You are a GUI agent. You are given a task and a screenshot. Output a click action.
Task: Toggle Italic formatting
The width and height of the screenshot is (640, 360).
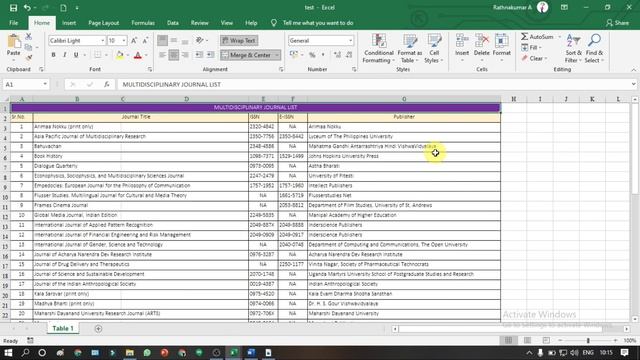click(64, 55)
